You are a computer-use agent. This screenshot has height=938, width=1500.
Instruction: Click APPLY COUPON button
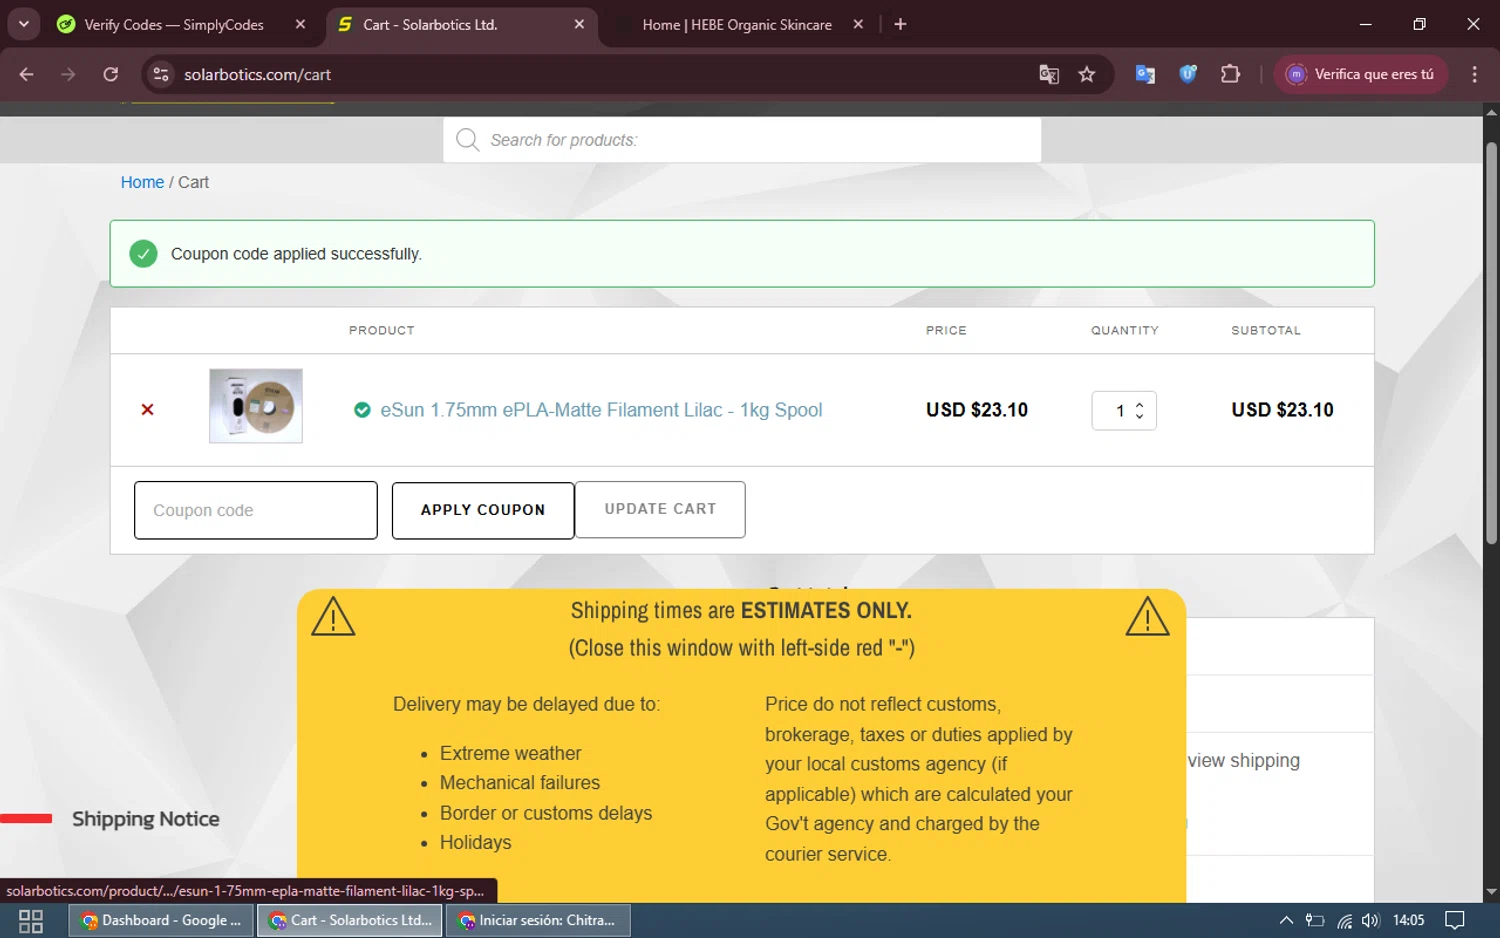pos(483,510)
